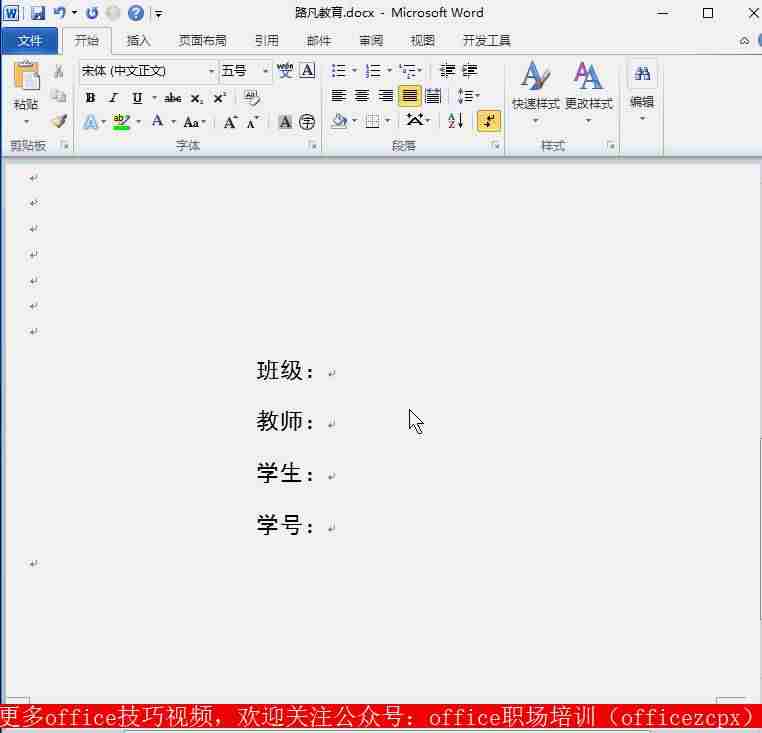Toggle show/hide paragraph marks
This screenshot has height=733, width=762.
click(489, 121)
